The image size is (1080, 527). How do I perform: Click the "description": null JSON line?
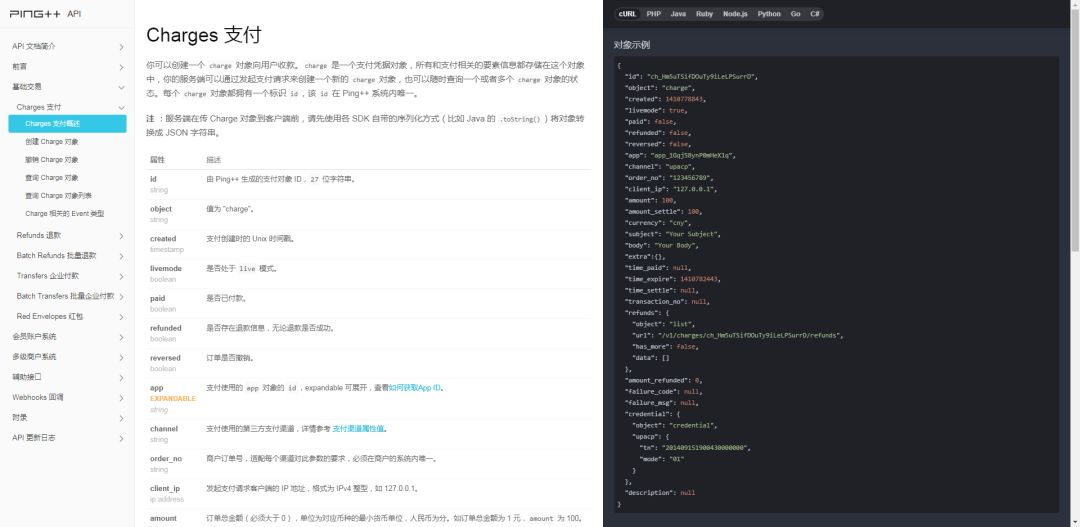[660, 493]
